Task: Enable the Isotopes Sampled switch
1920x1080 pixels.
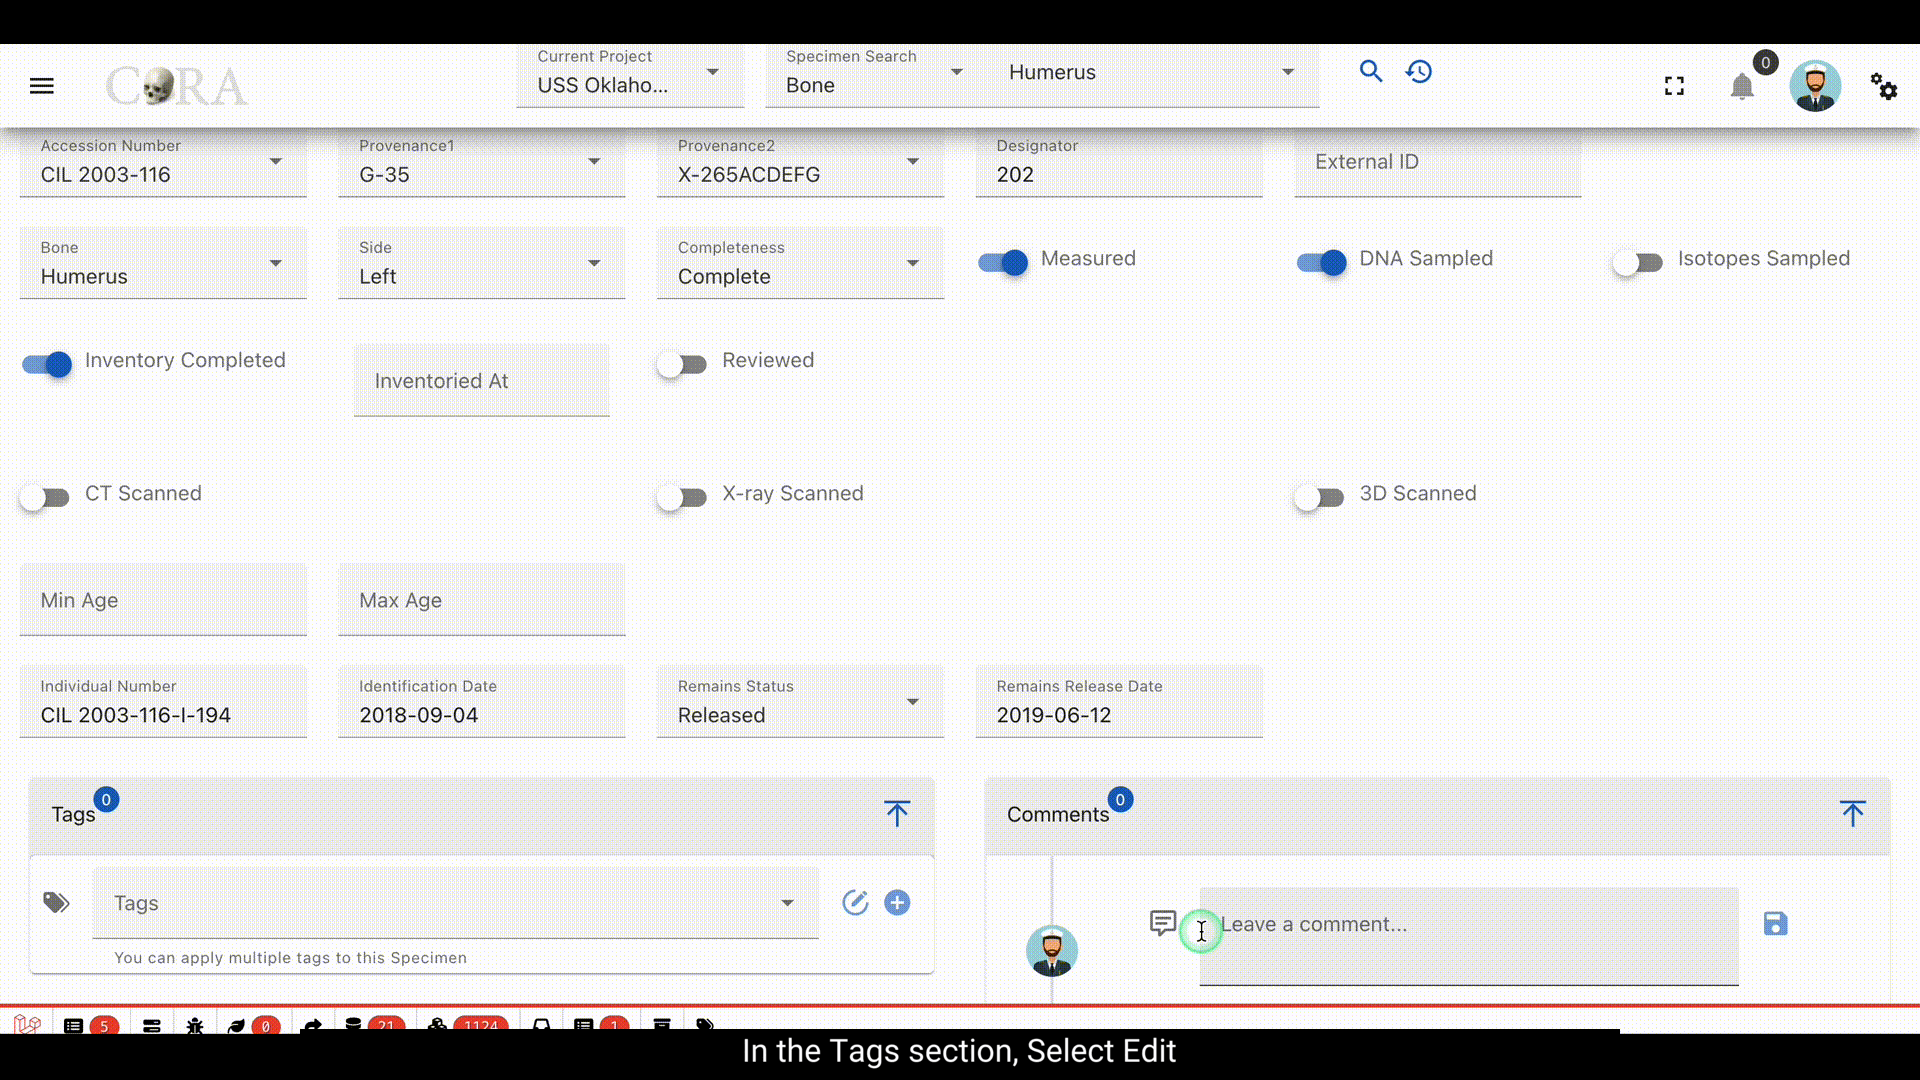Action: [1638, 262]
